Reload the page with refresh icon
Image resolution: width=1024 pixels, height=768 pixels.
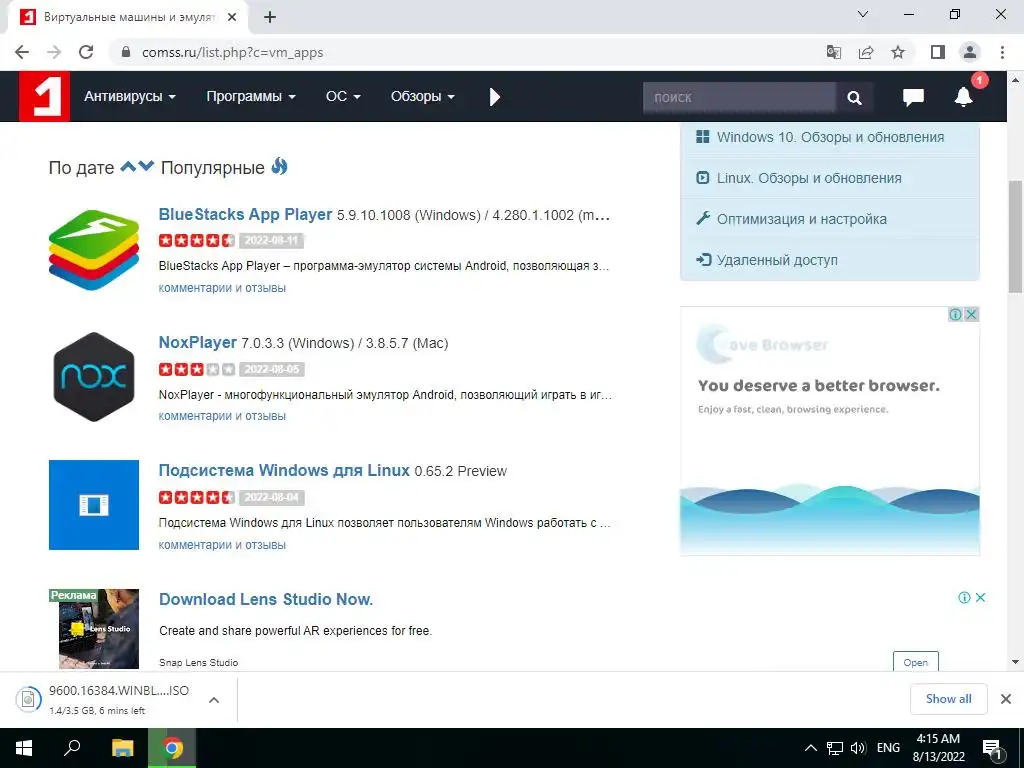click(x=86, y=52)
